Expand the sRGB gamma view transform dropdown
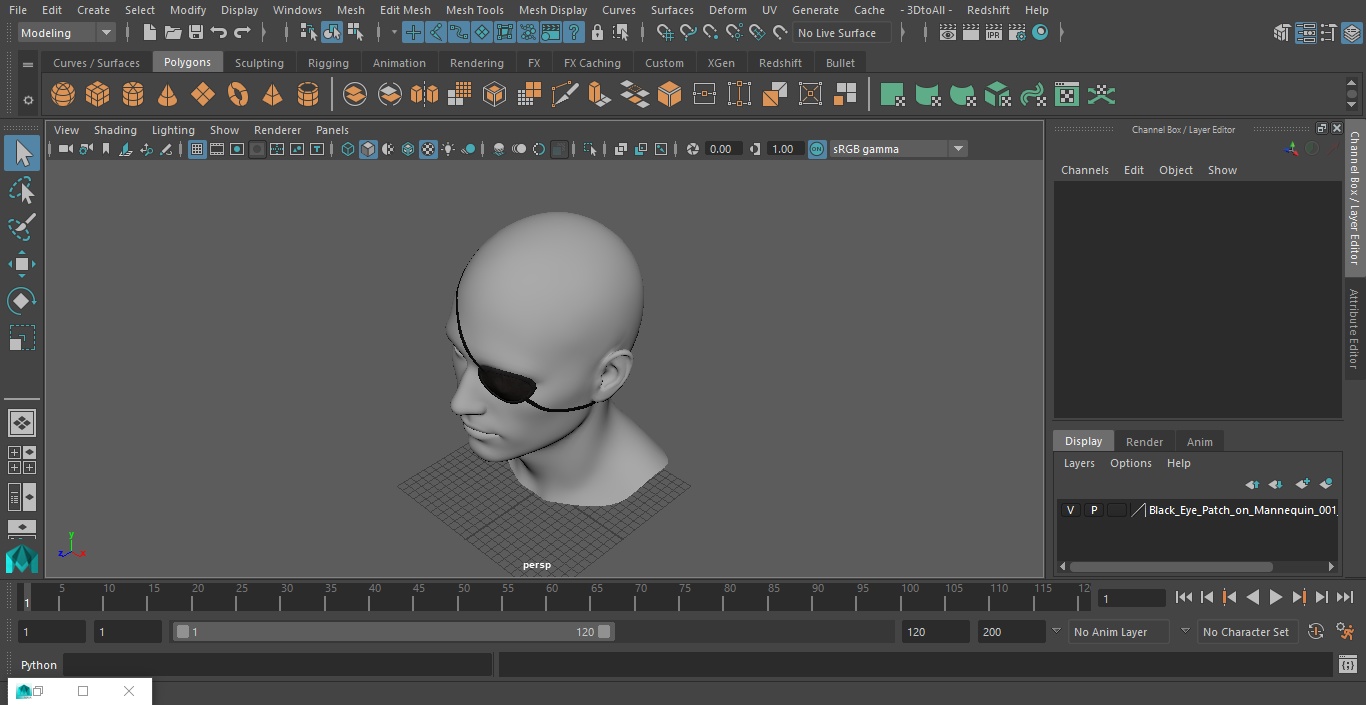 pyautogui.click(x=957, y=149)
